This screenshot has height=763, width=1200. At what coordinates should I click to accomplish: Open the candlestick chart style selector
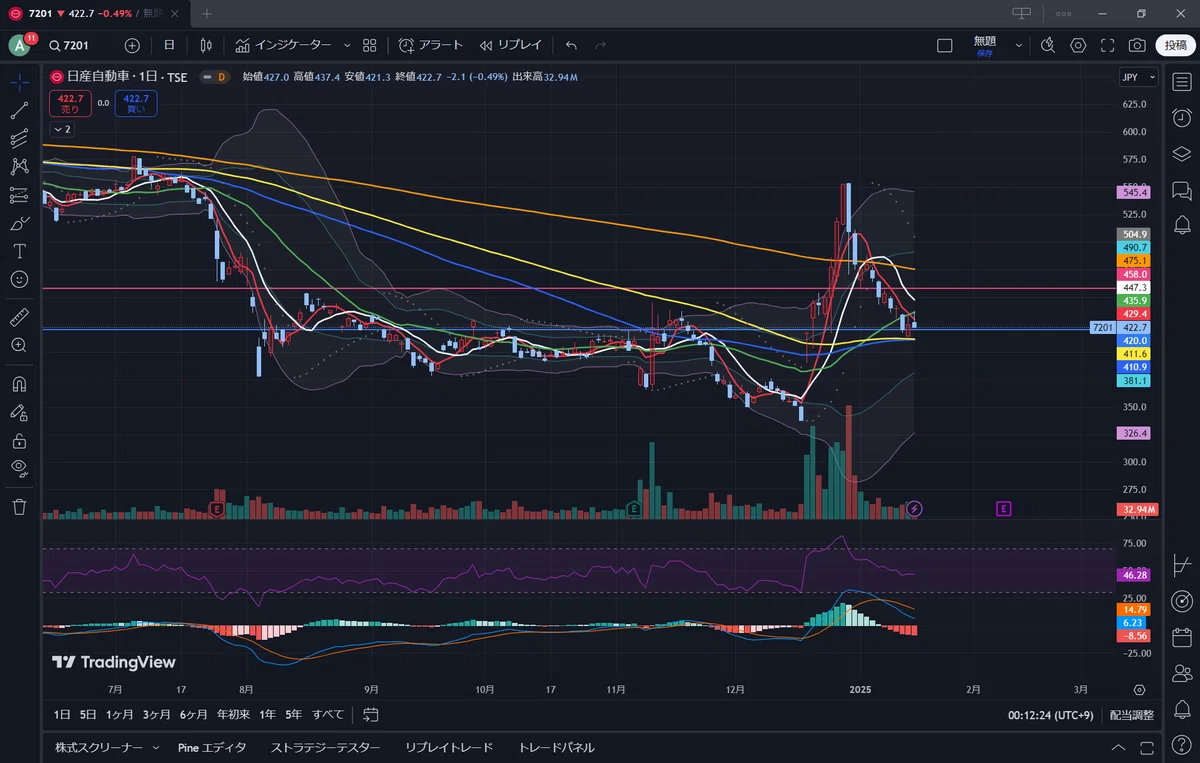tap(206, 45)
